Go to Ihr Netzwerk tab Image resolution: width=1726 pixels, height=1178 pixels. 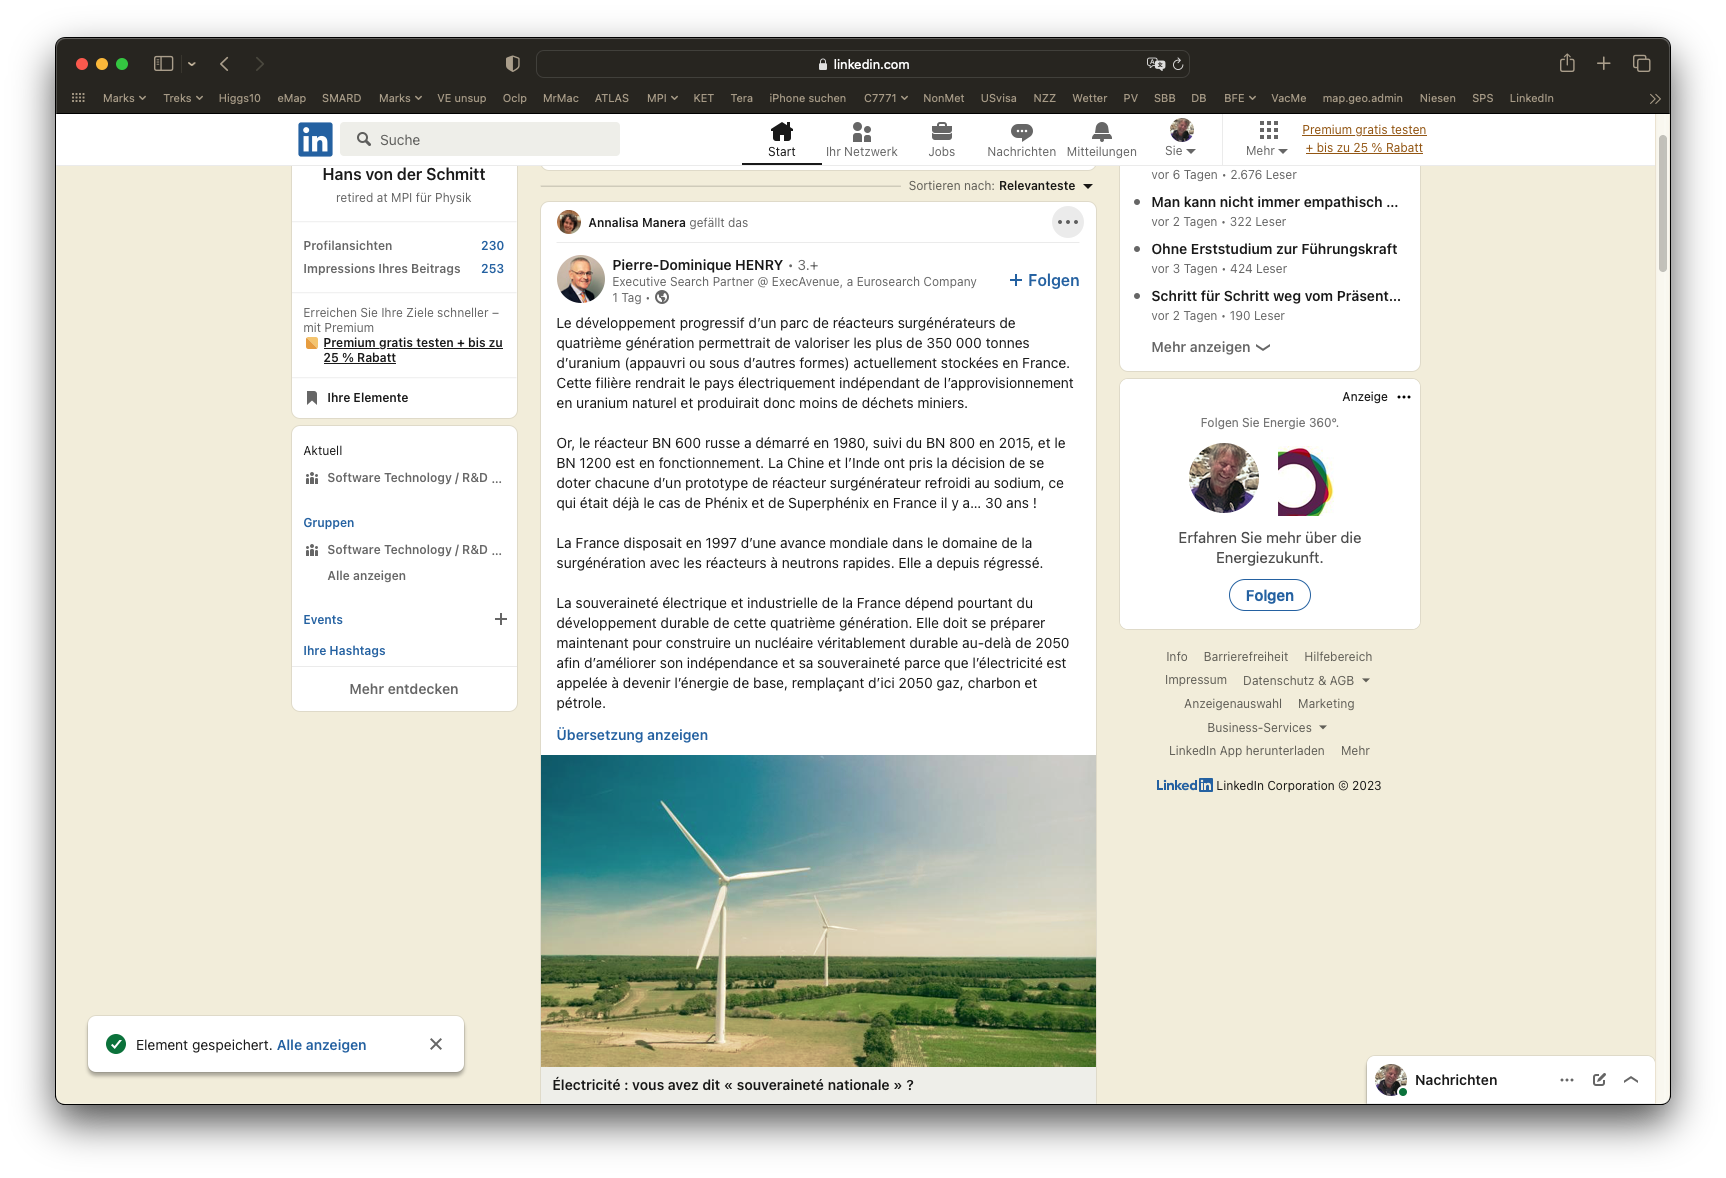(861, 140)
